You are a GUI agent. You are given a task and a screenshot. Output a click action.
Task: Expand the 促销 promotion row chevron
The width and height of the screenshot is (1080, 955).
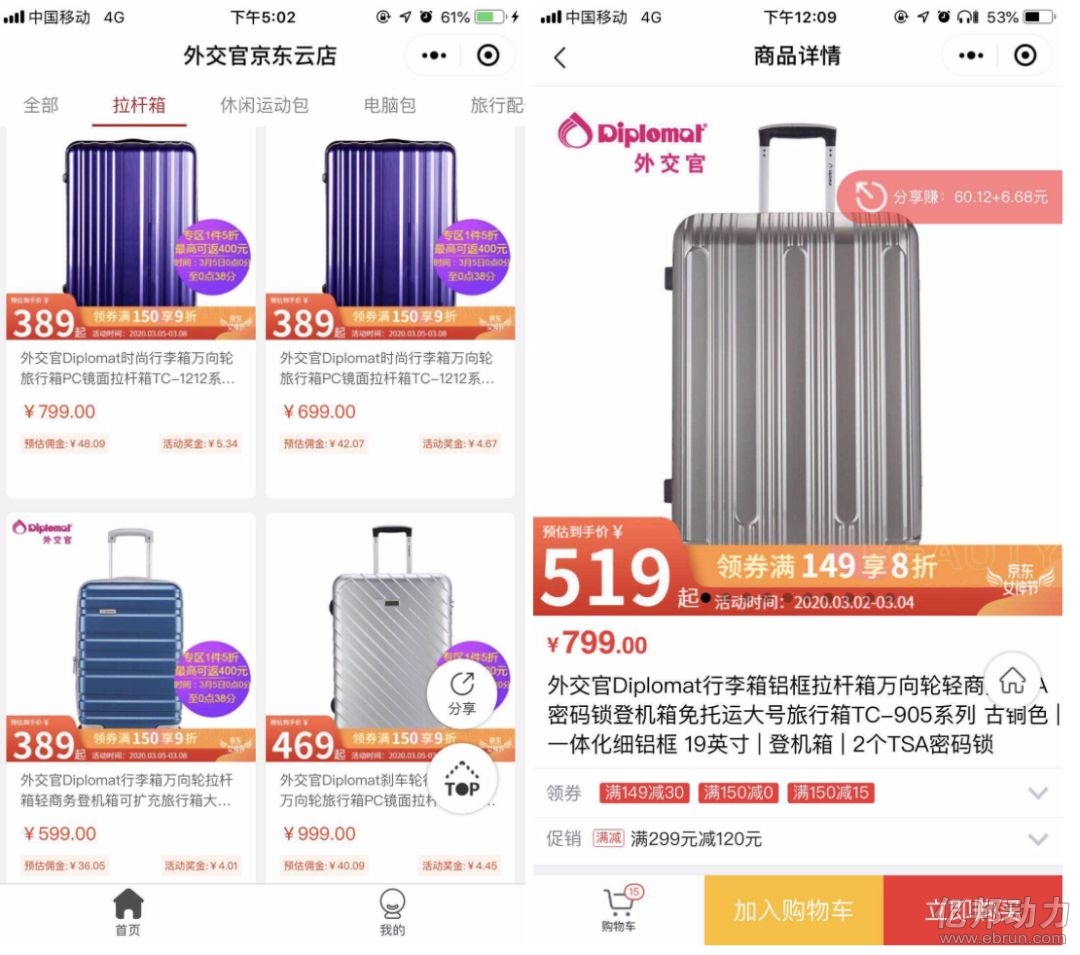coord(1038,839)
